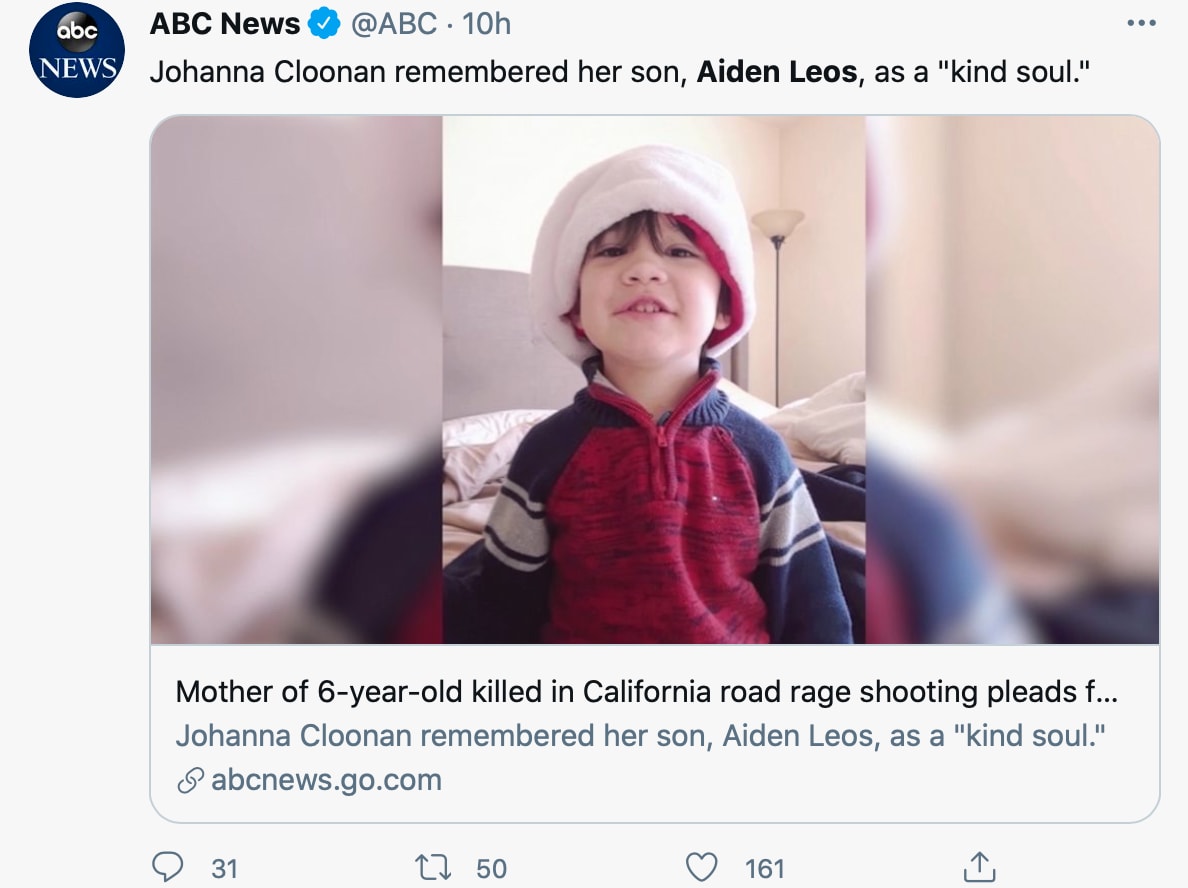Open the three-dot more options menu

pos(1141,23)
